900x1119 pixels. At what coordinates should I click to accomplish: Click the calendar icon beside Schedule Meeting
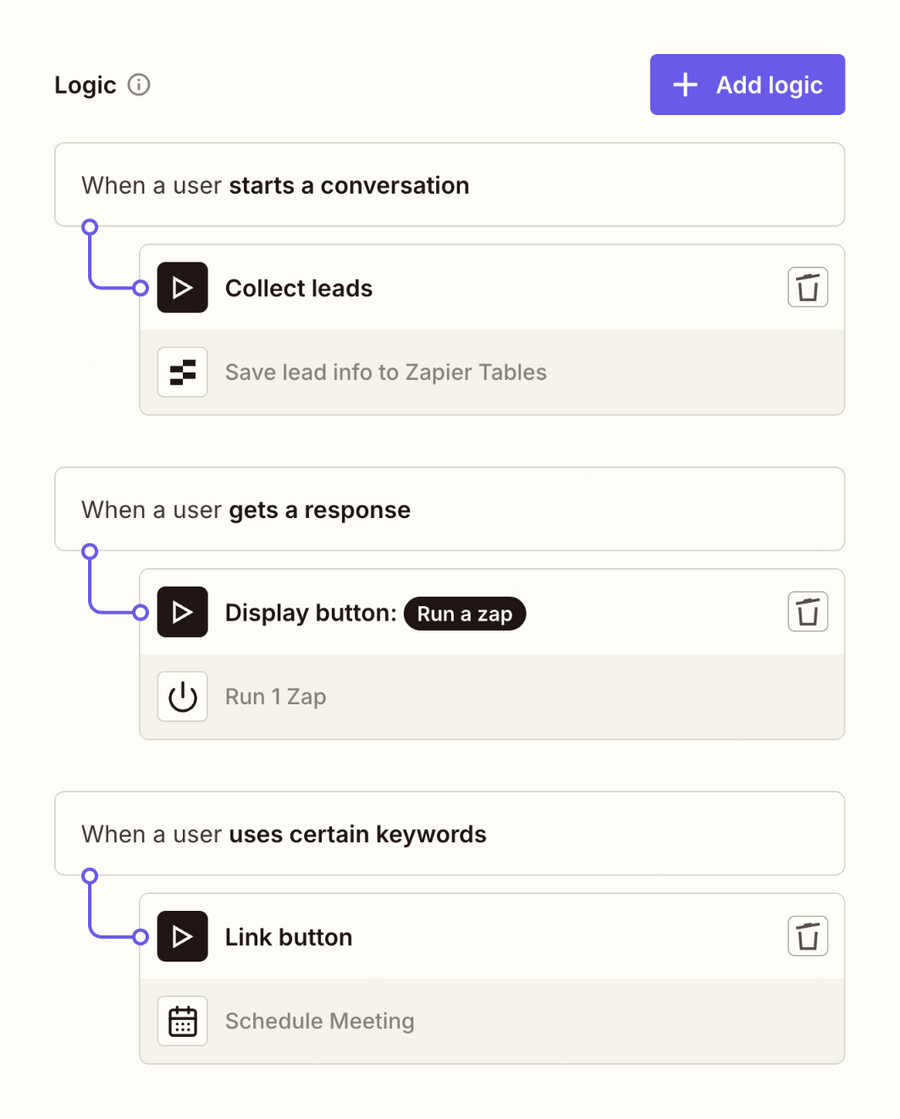pyautogui.click(x=182, y=1020)
